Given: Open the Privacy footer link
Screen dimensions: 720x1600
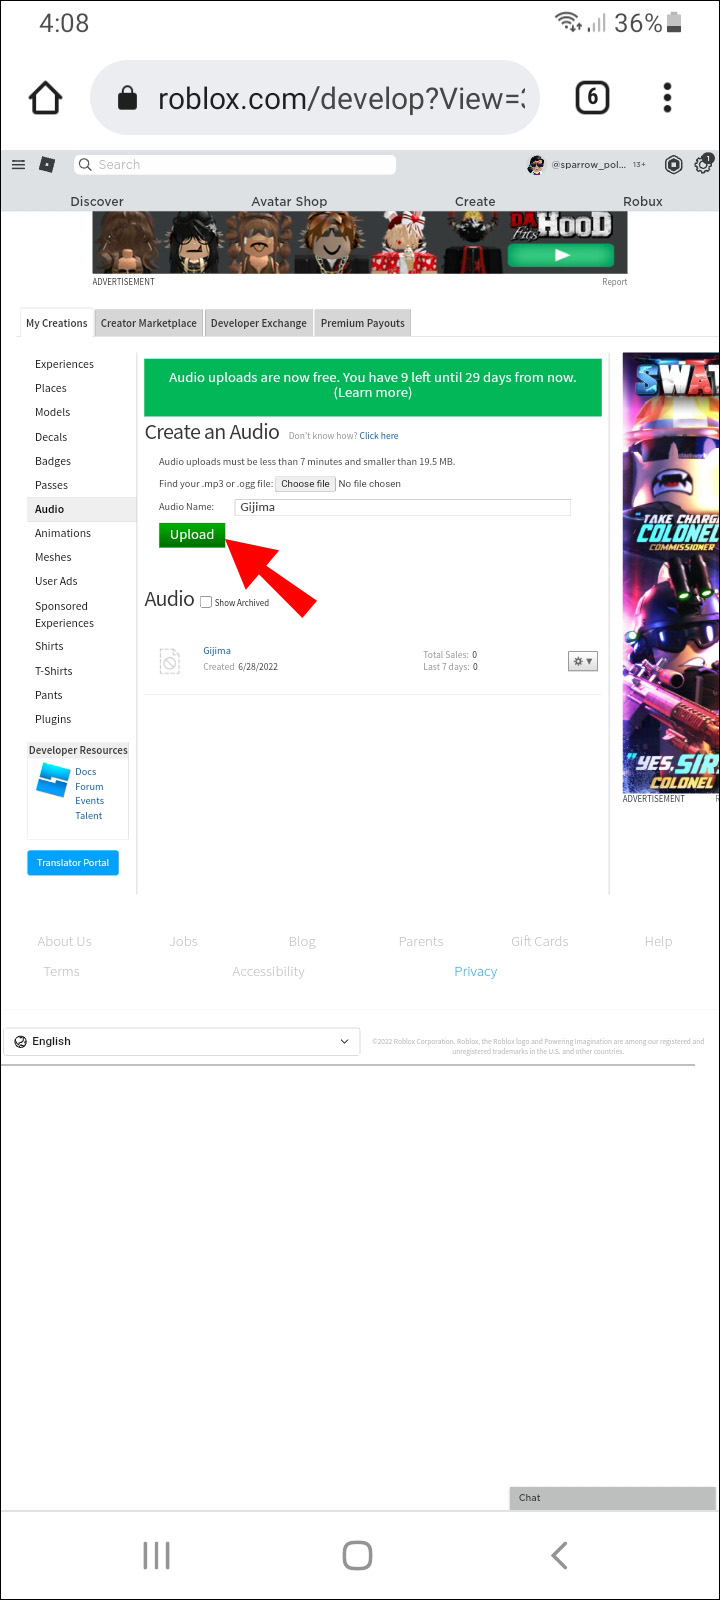Looking at the screenshot, I should [475, 971].
